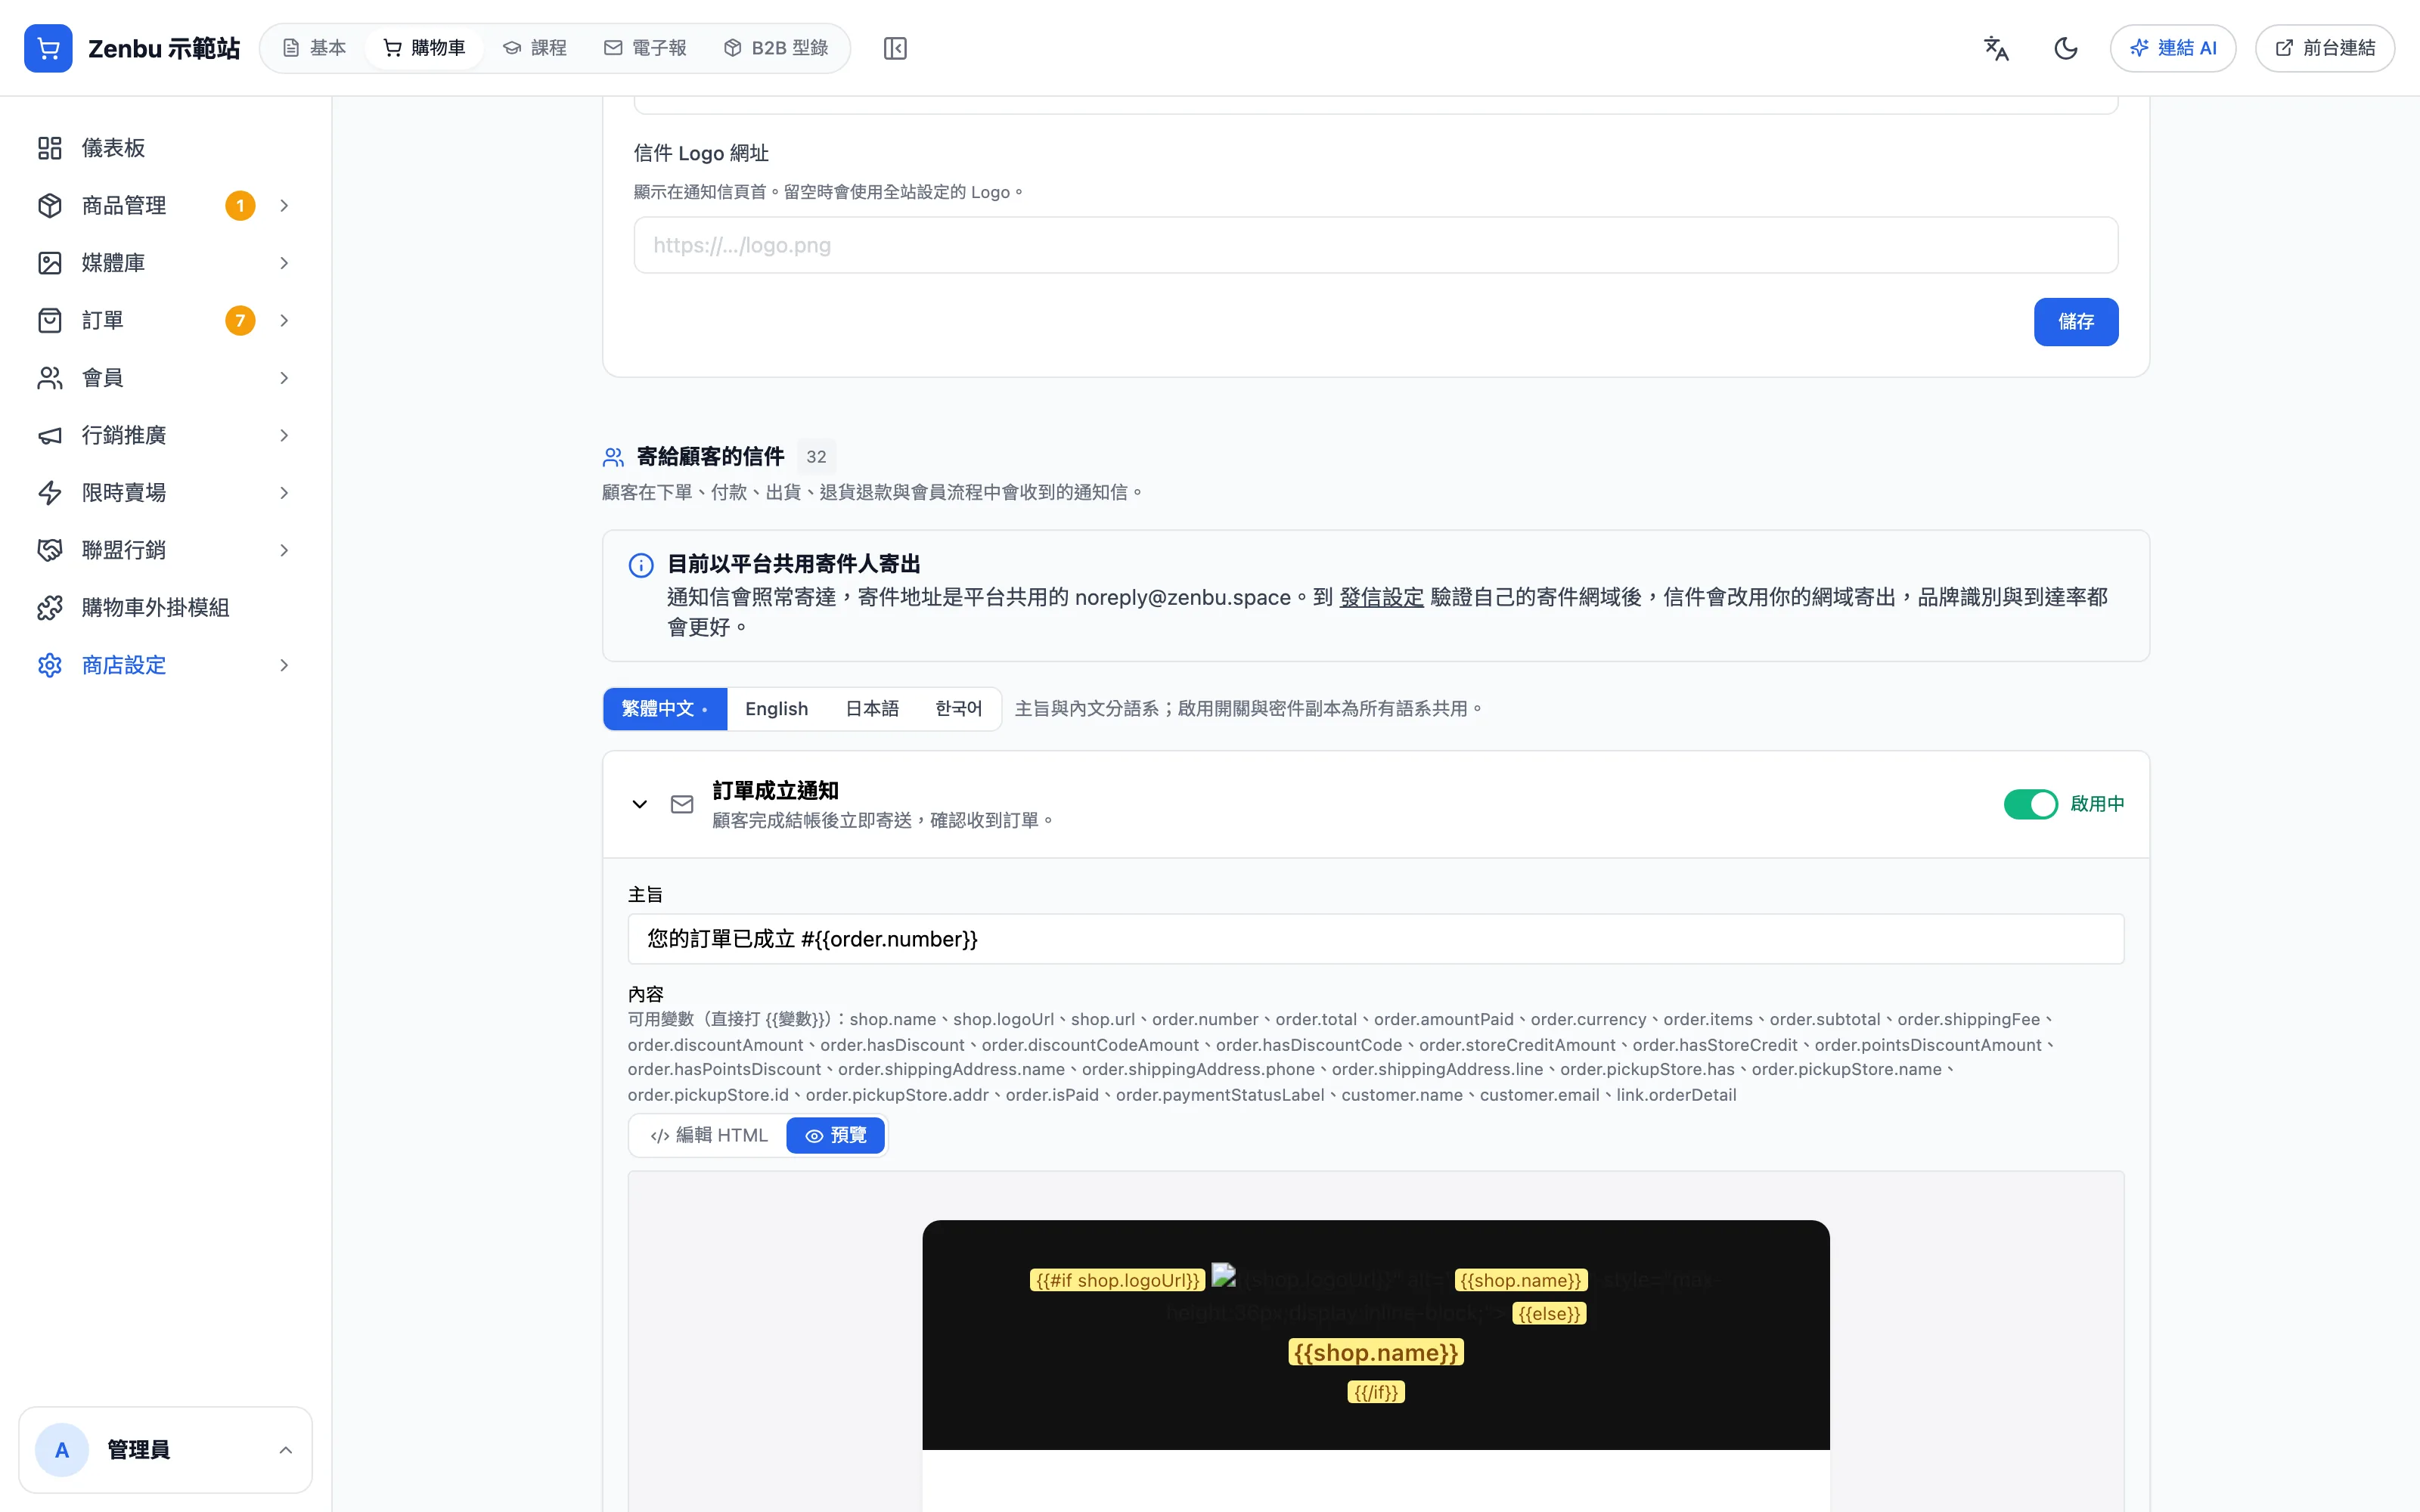
Task: Expand 訂單 submenu chevron
Action: (284, 321)
